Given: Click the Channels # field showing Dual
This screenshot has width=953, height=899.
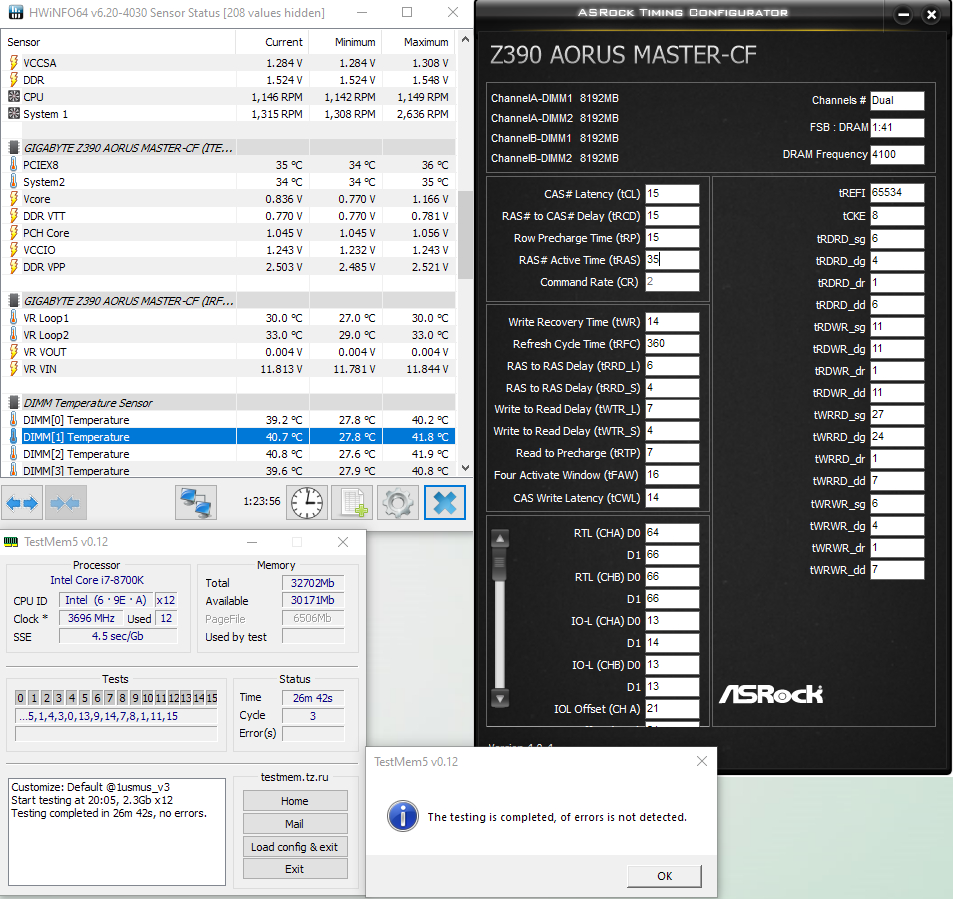Looking at the screenshot, I should point(897,101).
